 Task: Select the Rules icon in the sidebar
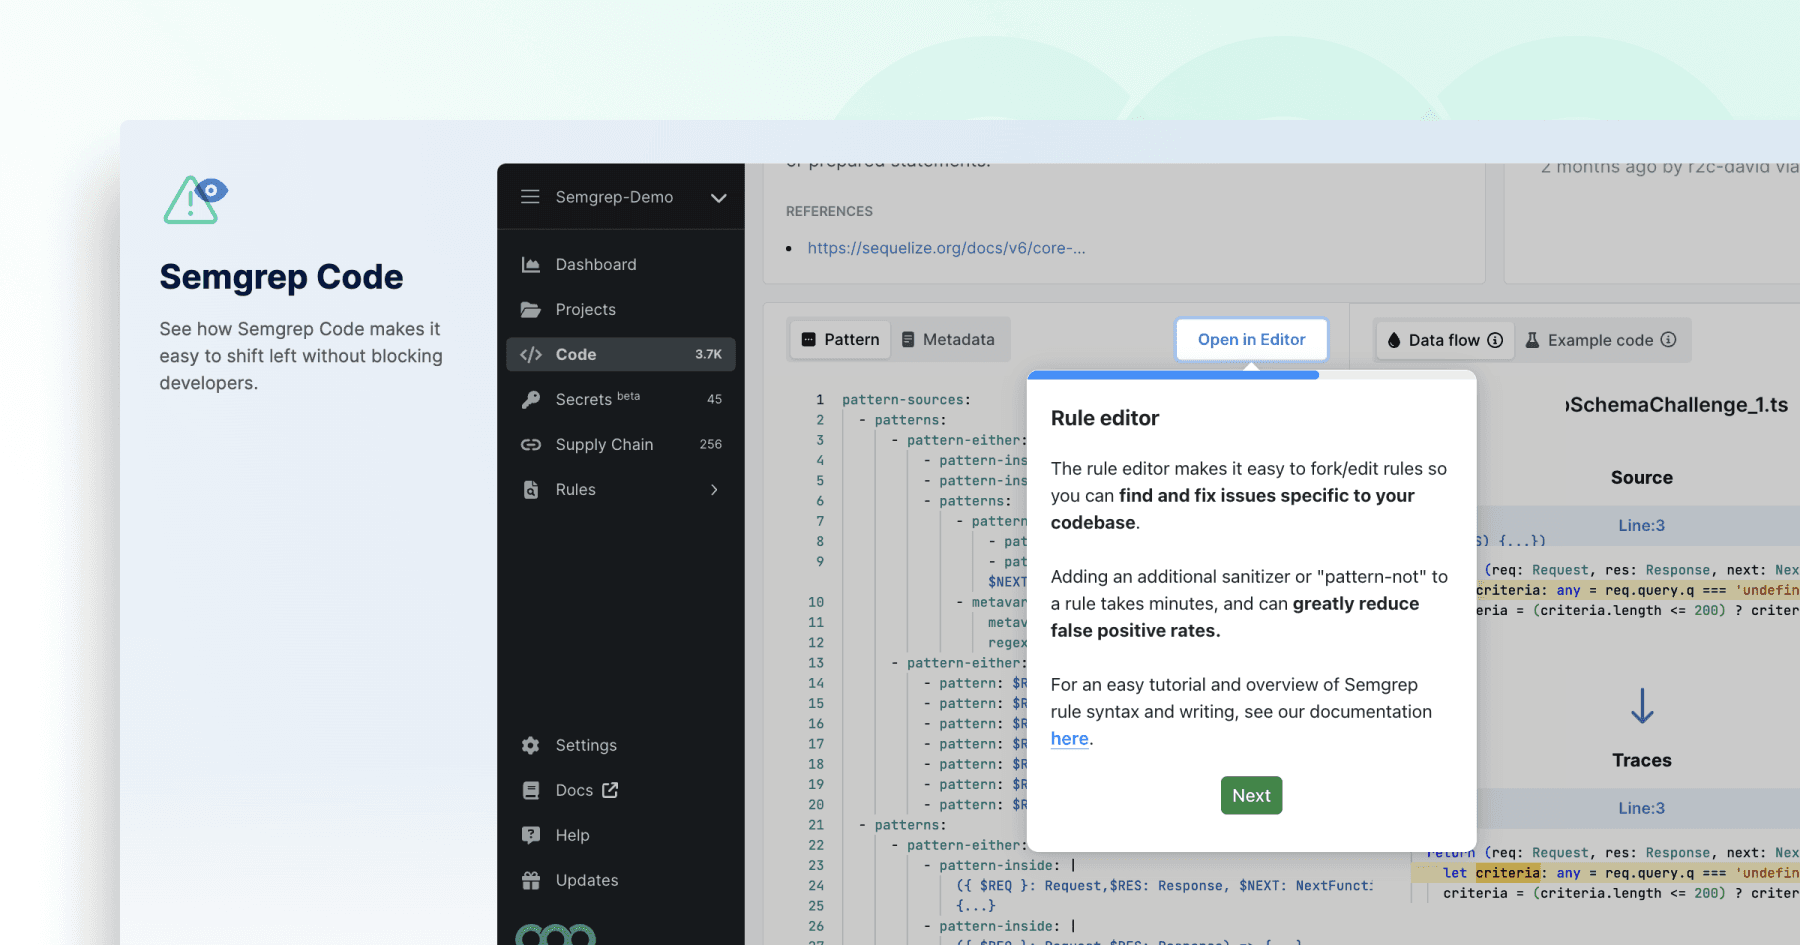tap(531, 489)
